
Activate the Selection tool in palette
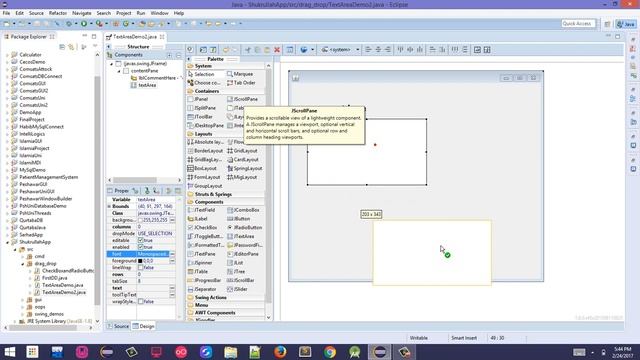201,74
